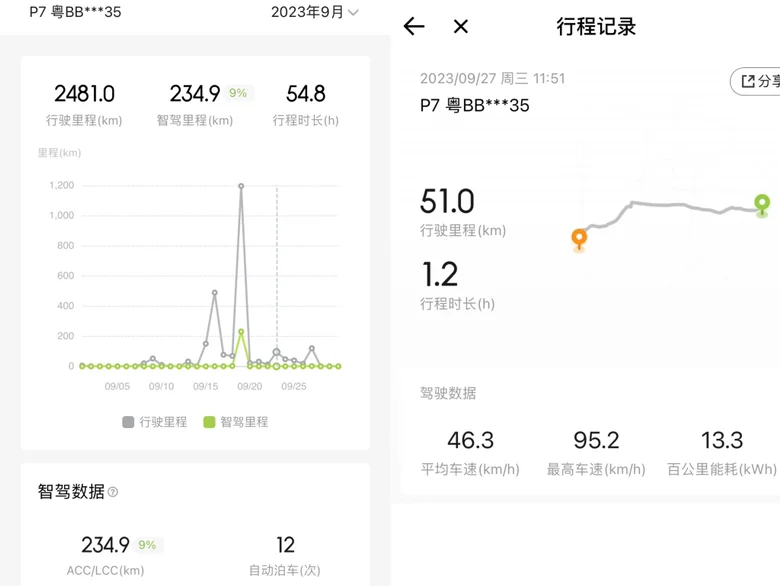Close the trip record page with X
780x586 pixels.
[x=461, y=27]
